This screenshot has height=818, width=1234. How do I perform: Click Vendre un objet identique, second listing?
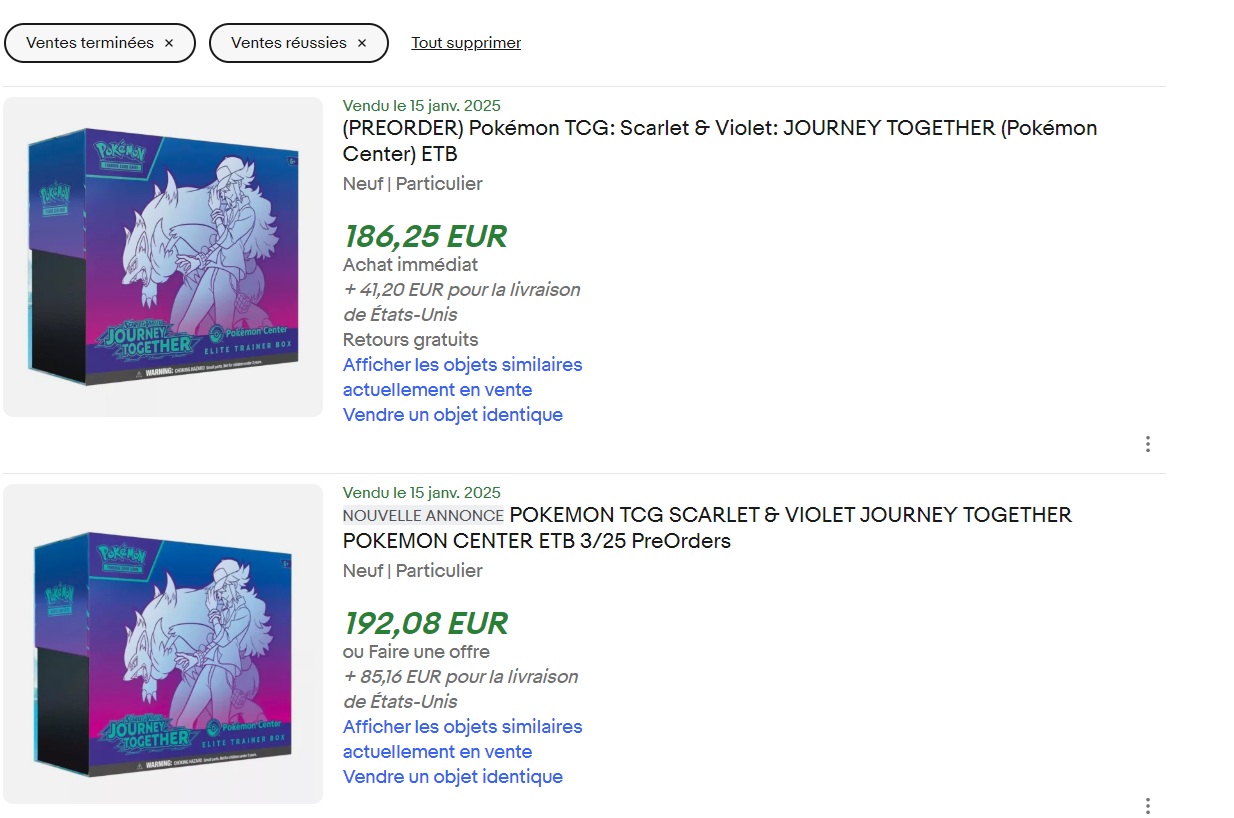[x=453, y=776]
